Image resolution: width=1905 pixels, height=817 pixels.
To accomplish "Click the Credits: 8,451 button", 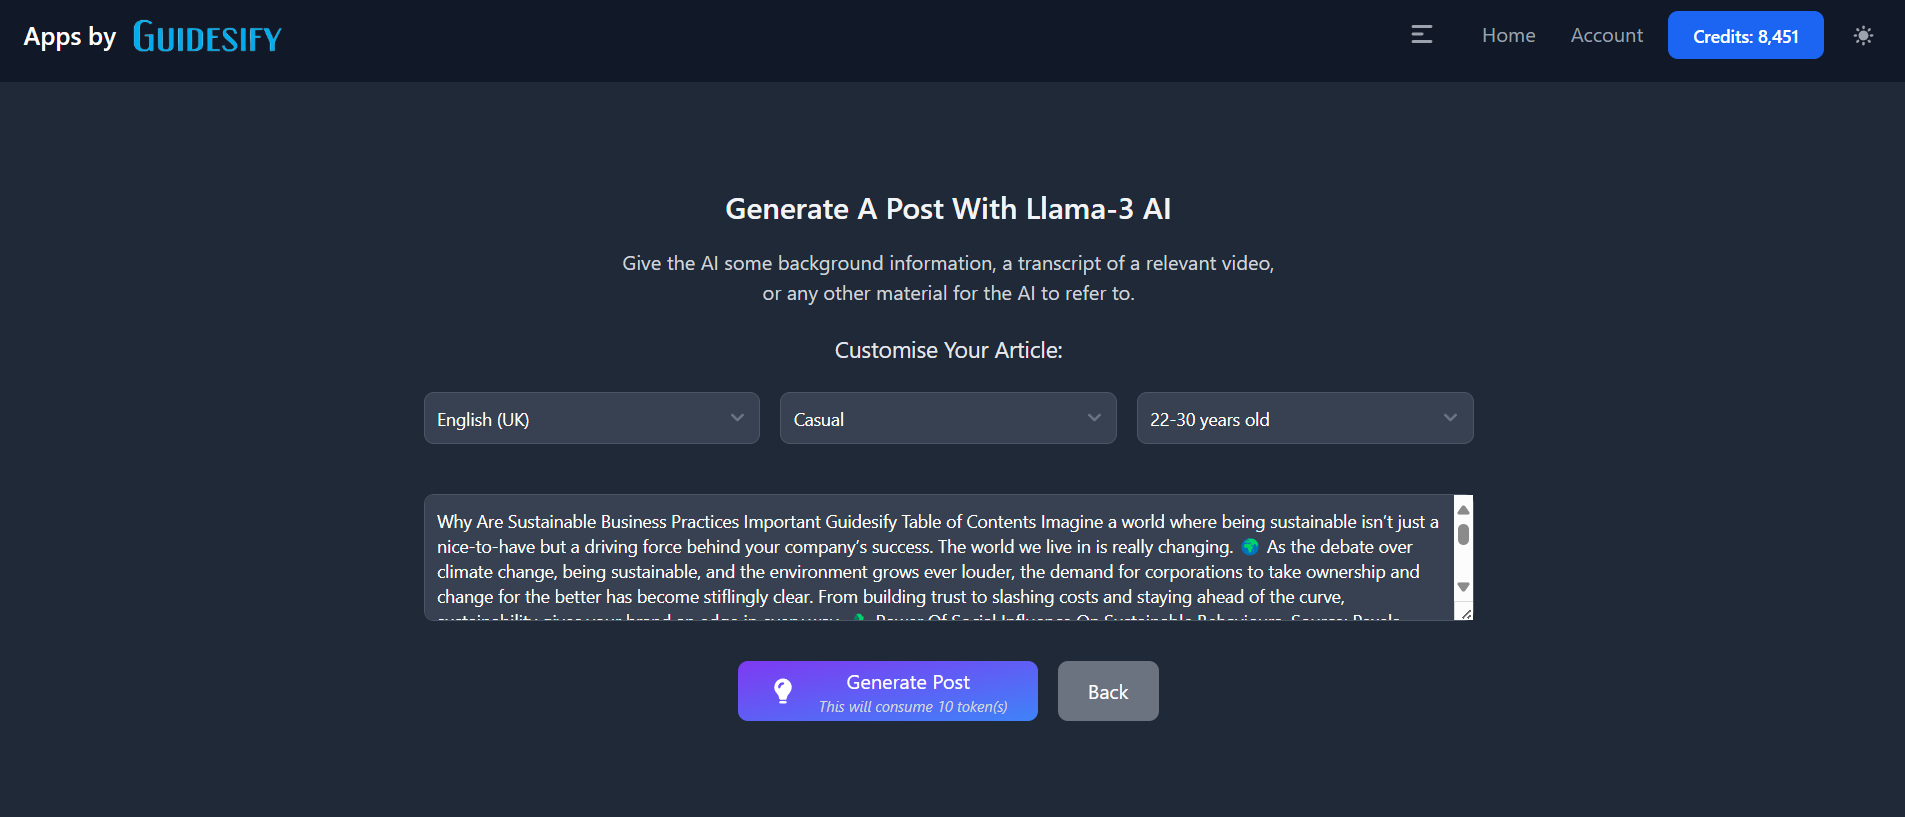I will [x=1745, y=36].
